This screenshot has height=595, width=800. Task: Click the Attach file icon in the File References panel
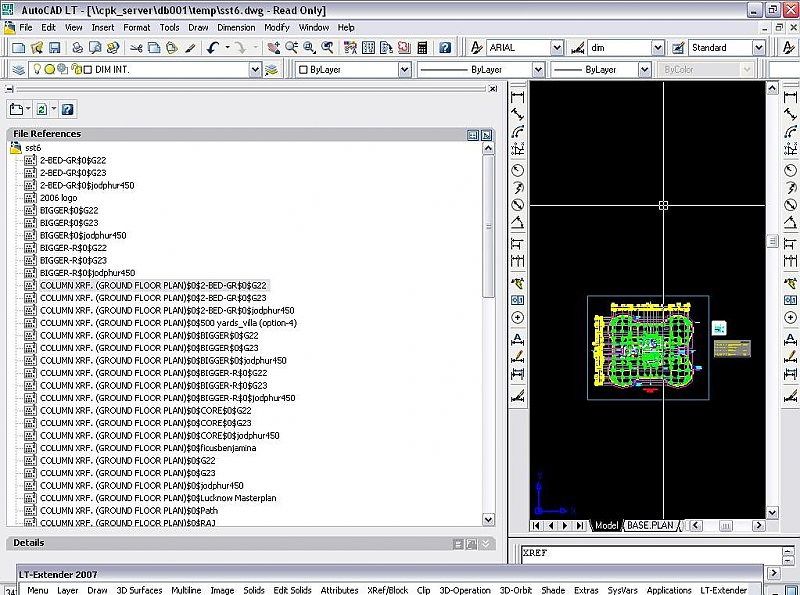(17, 110)
